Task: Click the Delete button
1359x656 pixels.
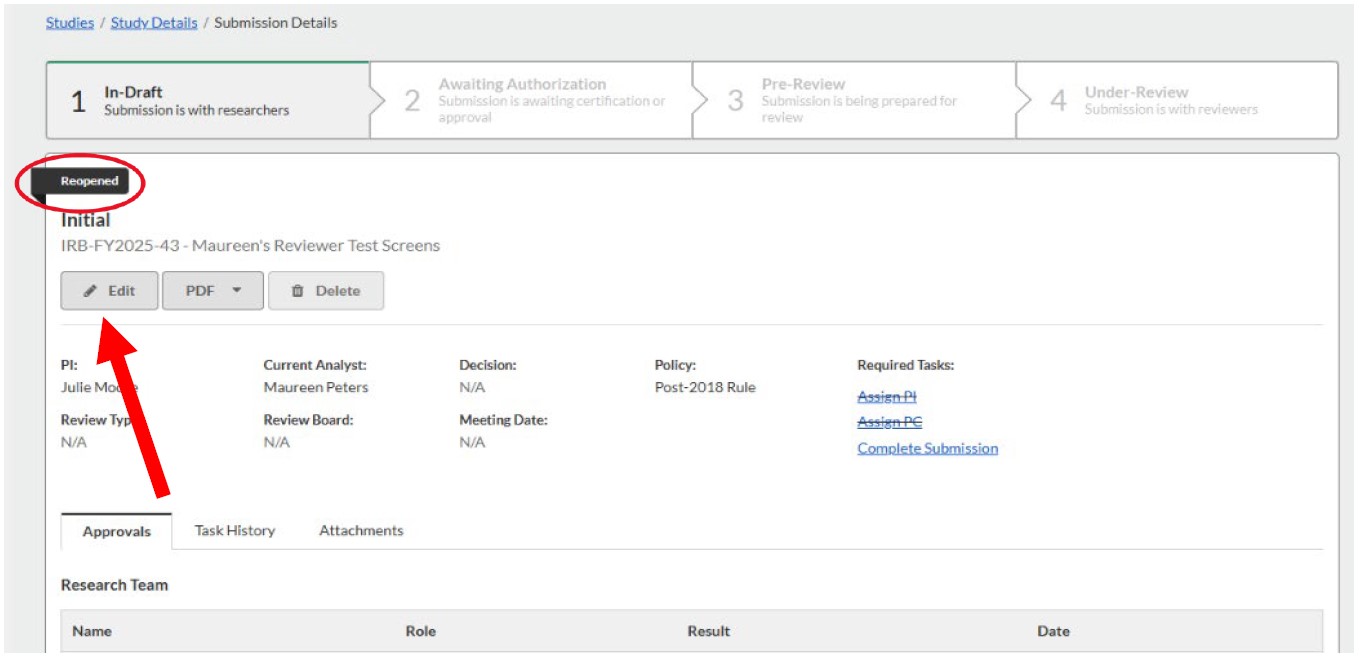Action: [x=326, y=291]
